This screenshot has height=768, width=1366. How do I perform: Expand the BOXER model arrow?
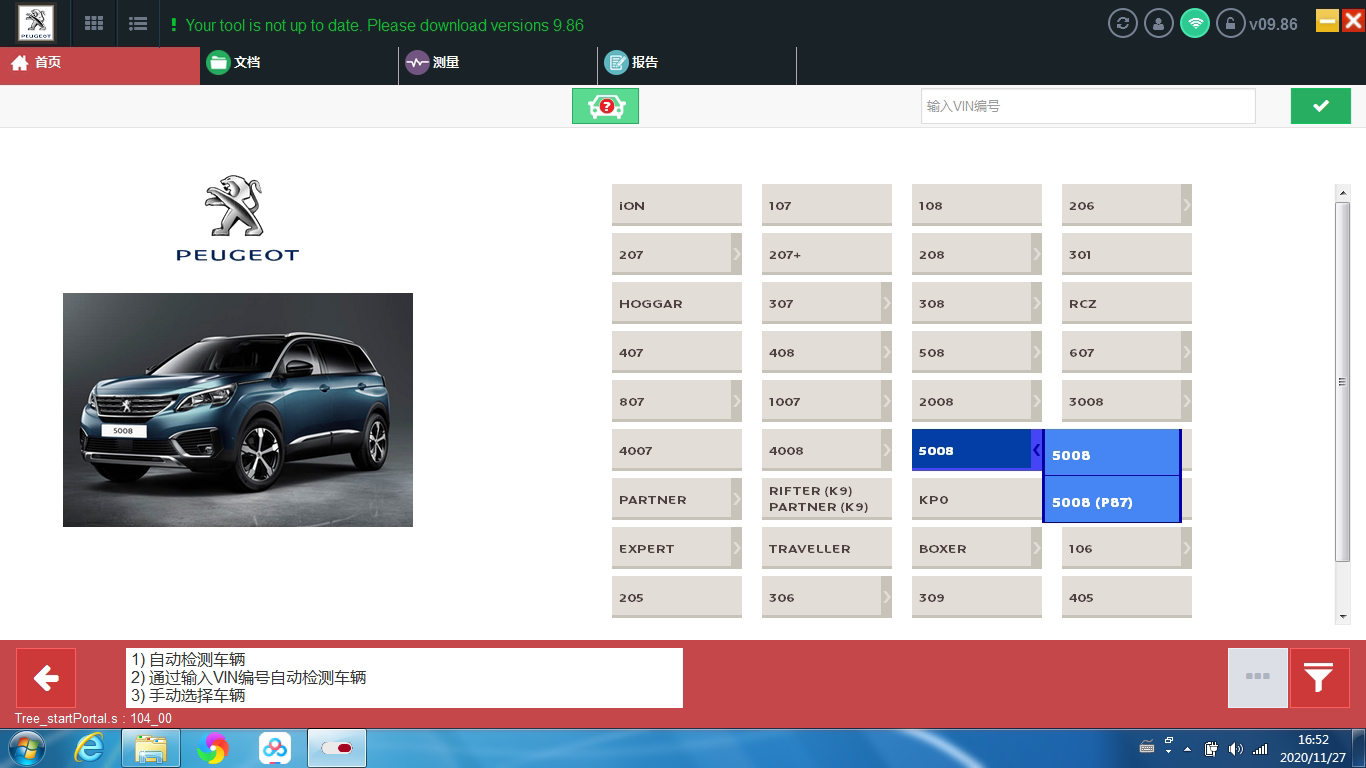[x=1036, y=548]
